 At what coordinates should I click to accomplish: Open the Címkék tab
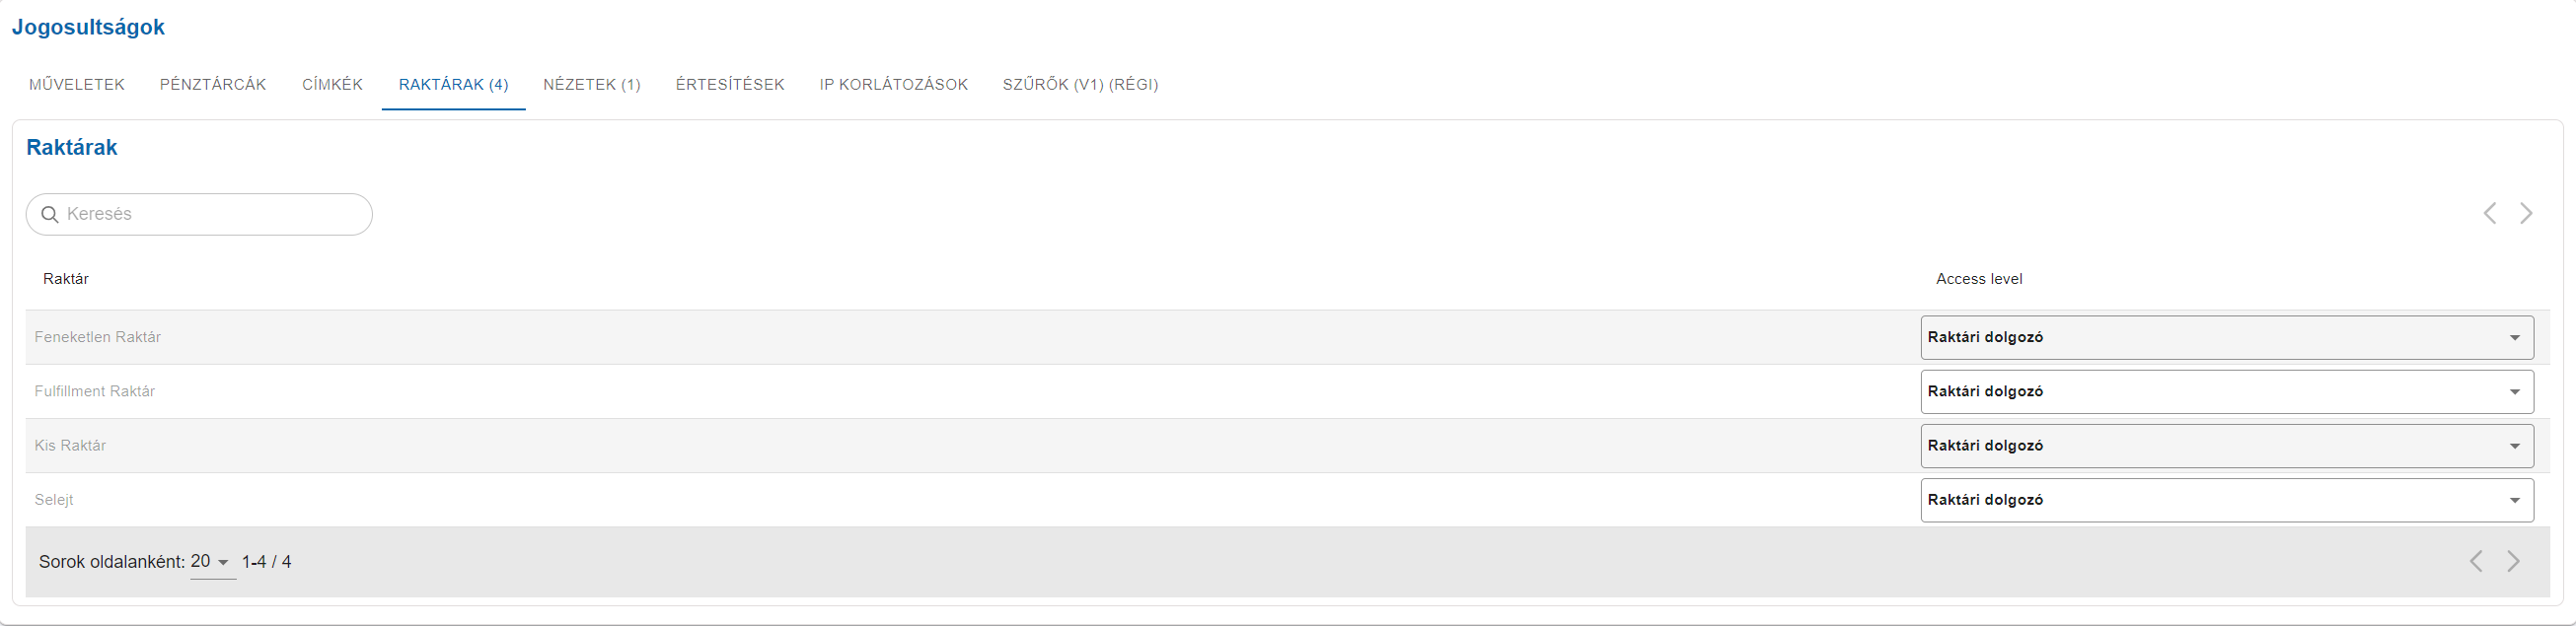pos(332,85)
